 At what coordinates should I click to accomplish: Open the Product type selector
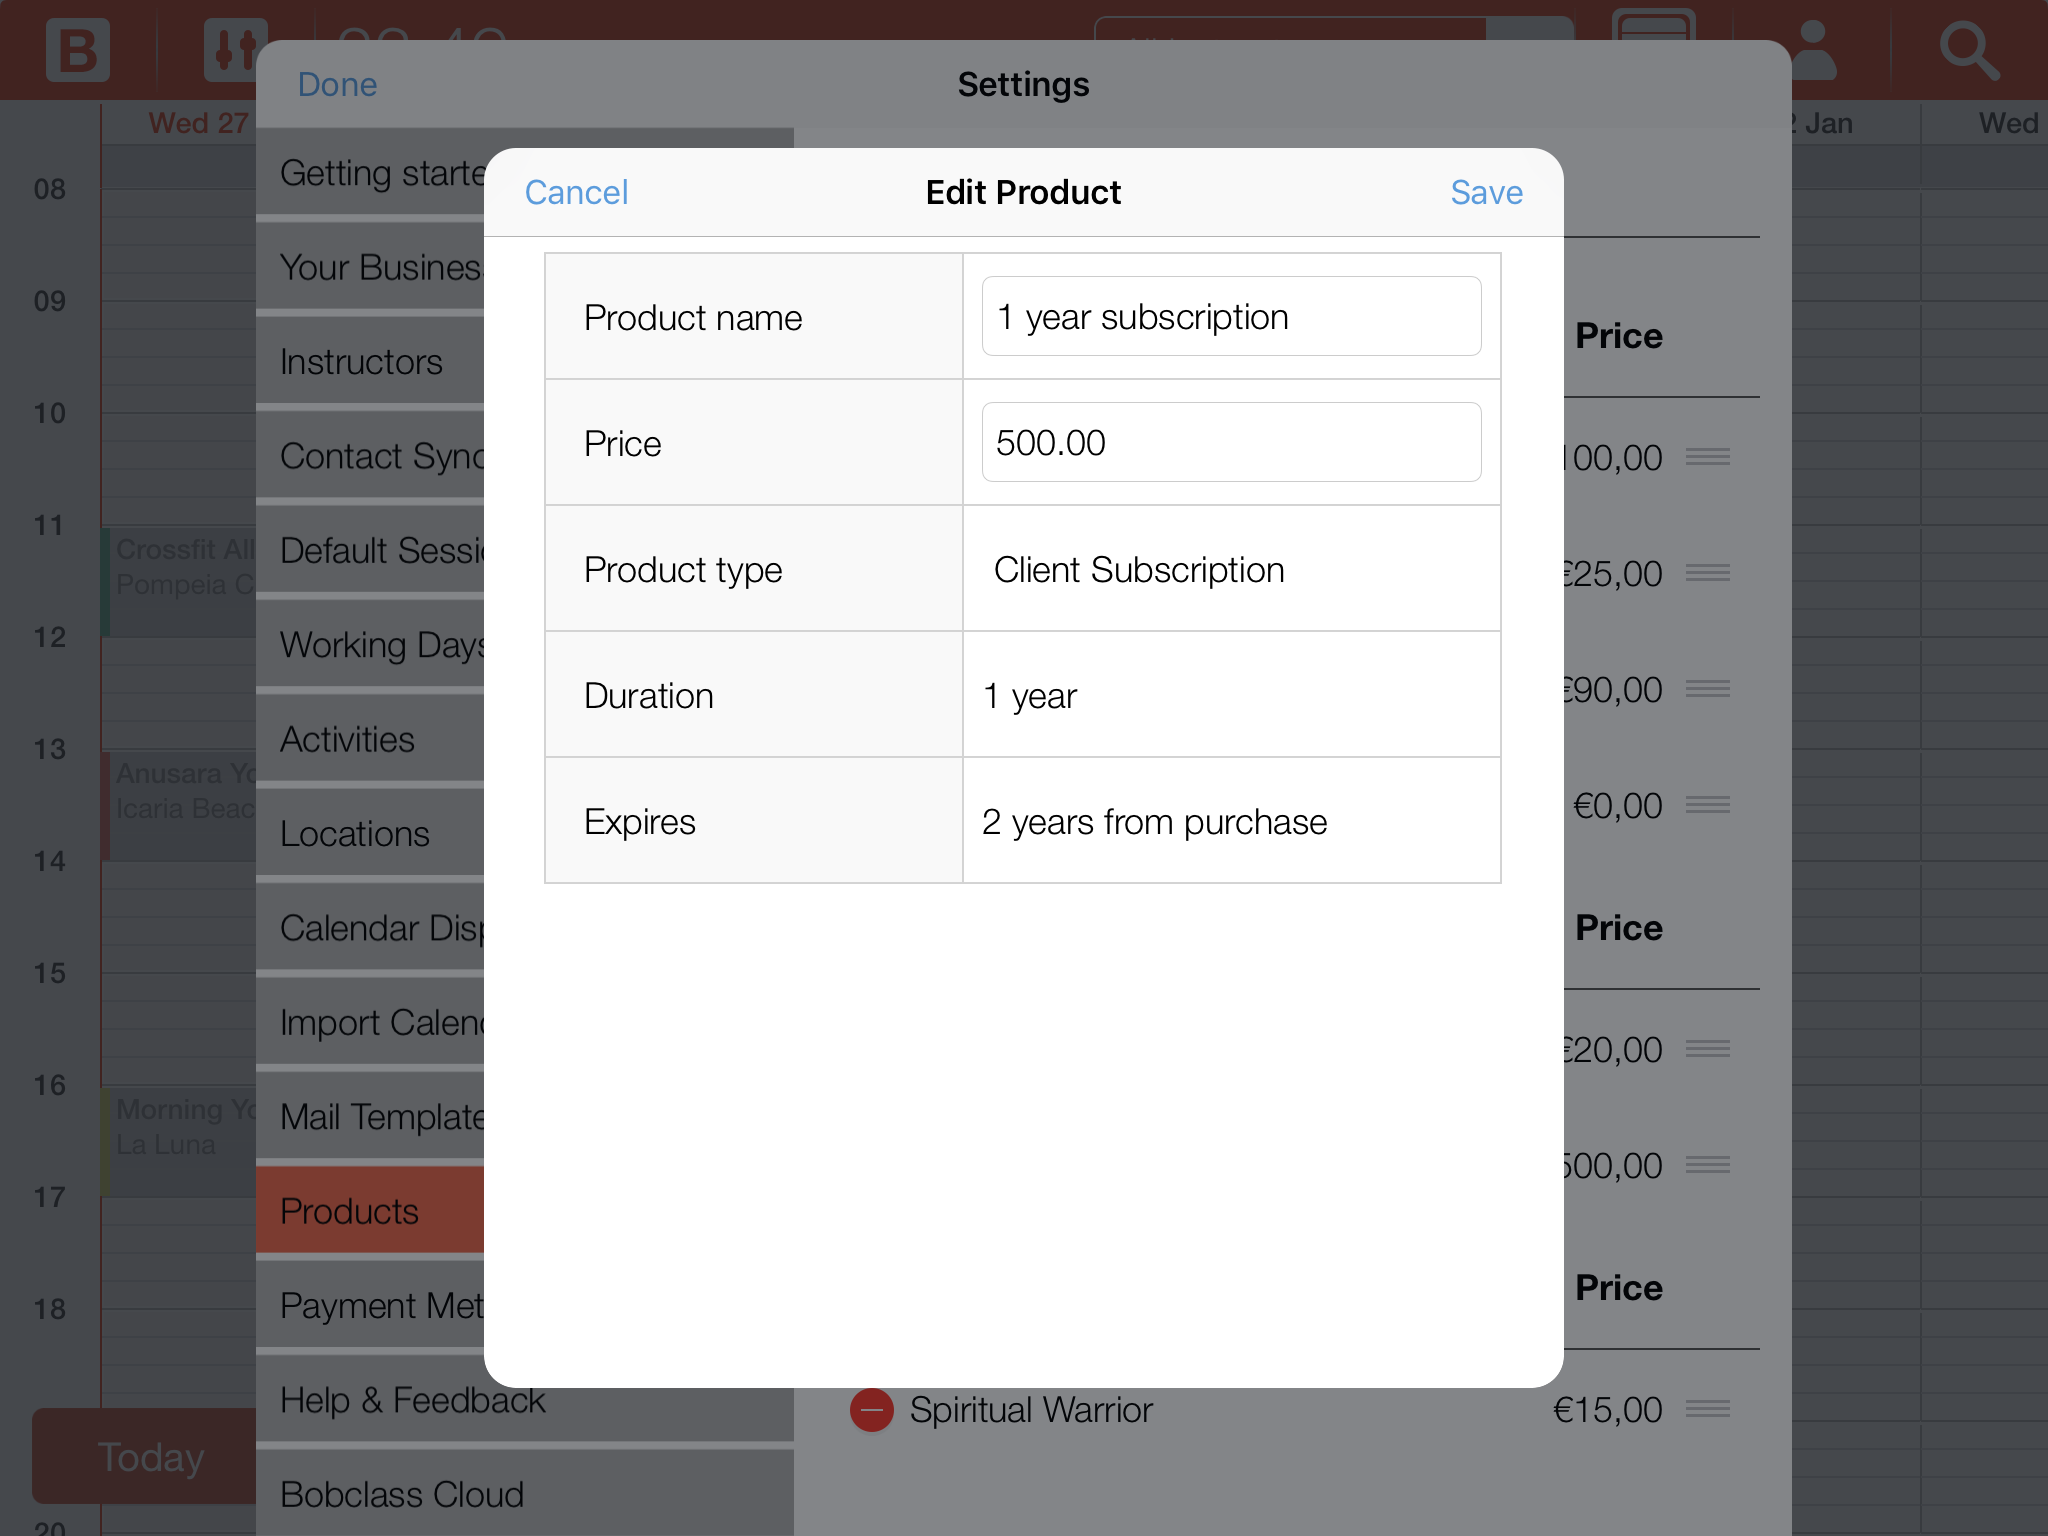(1230, 570)
